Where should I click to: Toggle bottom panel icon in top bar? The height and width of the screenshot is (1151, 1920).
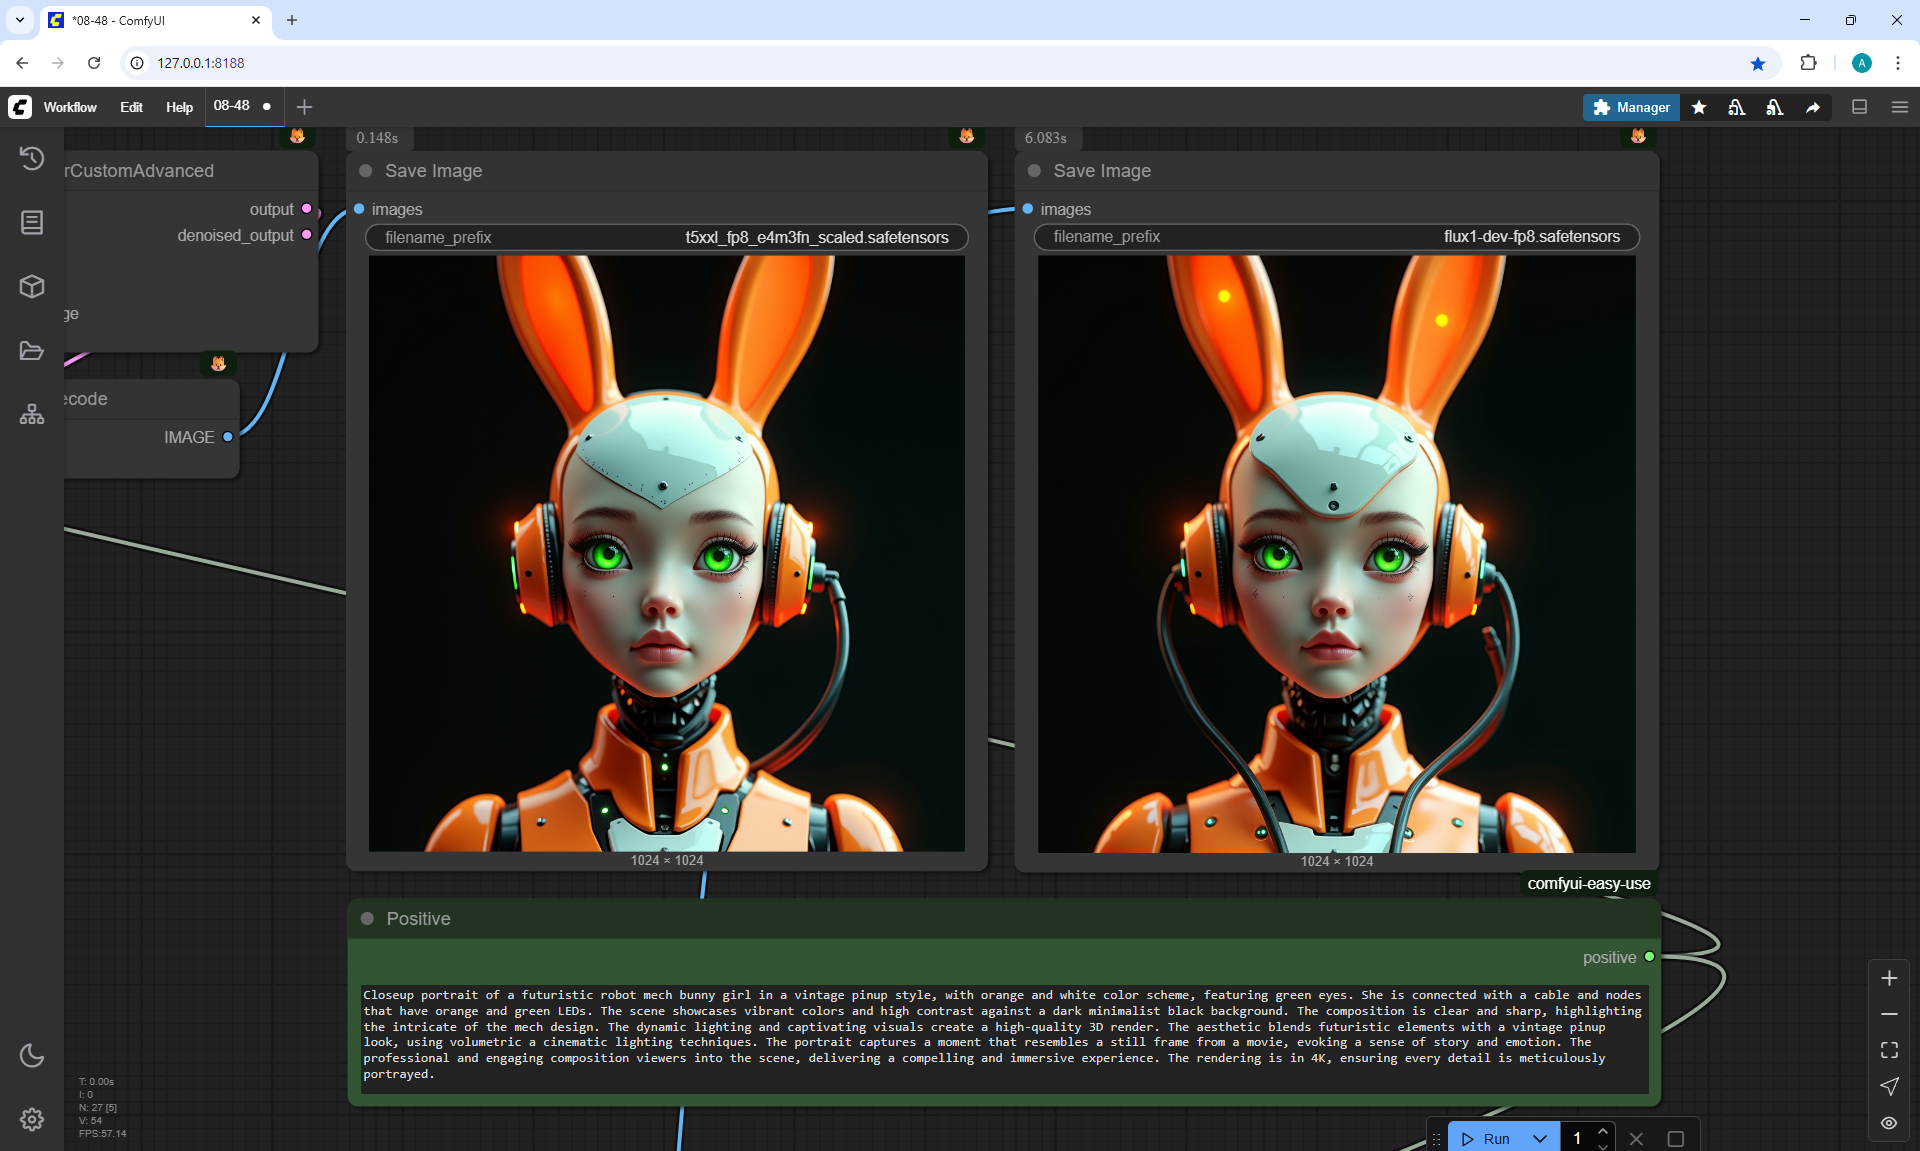[1859, 107]
